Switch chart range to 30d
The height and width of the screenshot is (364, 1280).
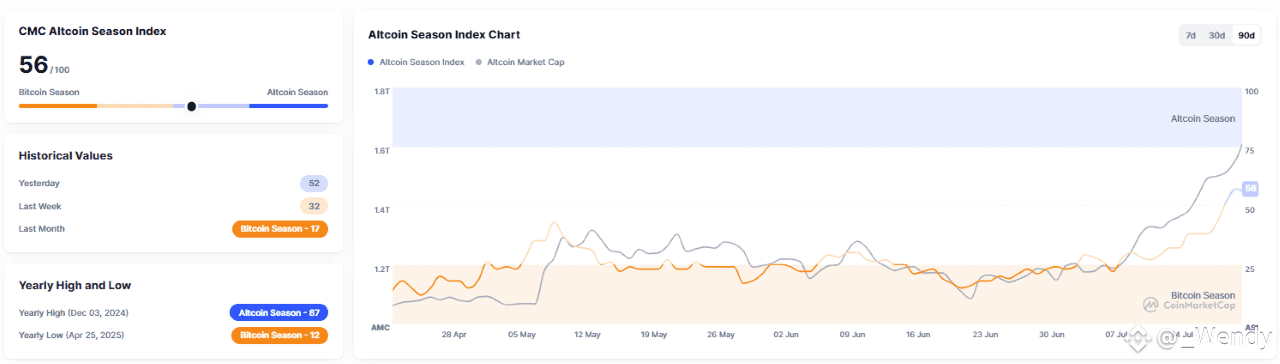[1216, 35]
